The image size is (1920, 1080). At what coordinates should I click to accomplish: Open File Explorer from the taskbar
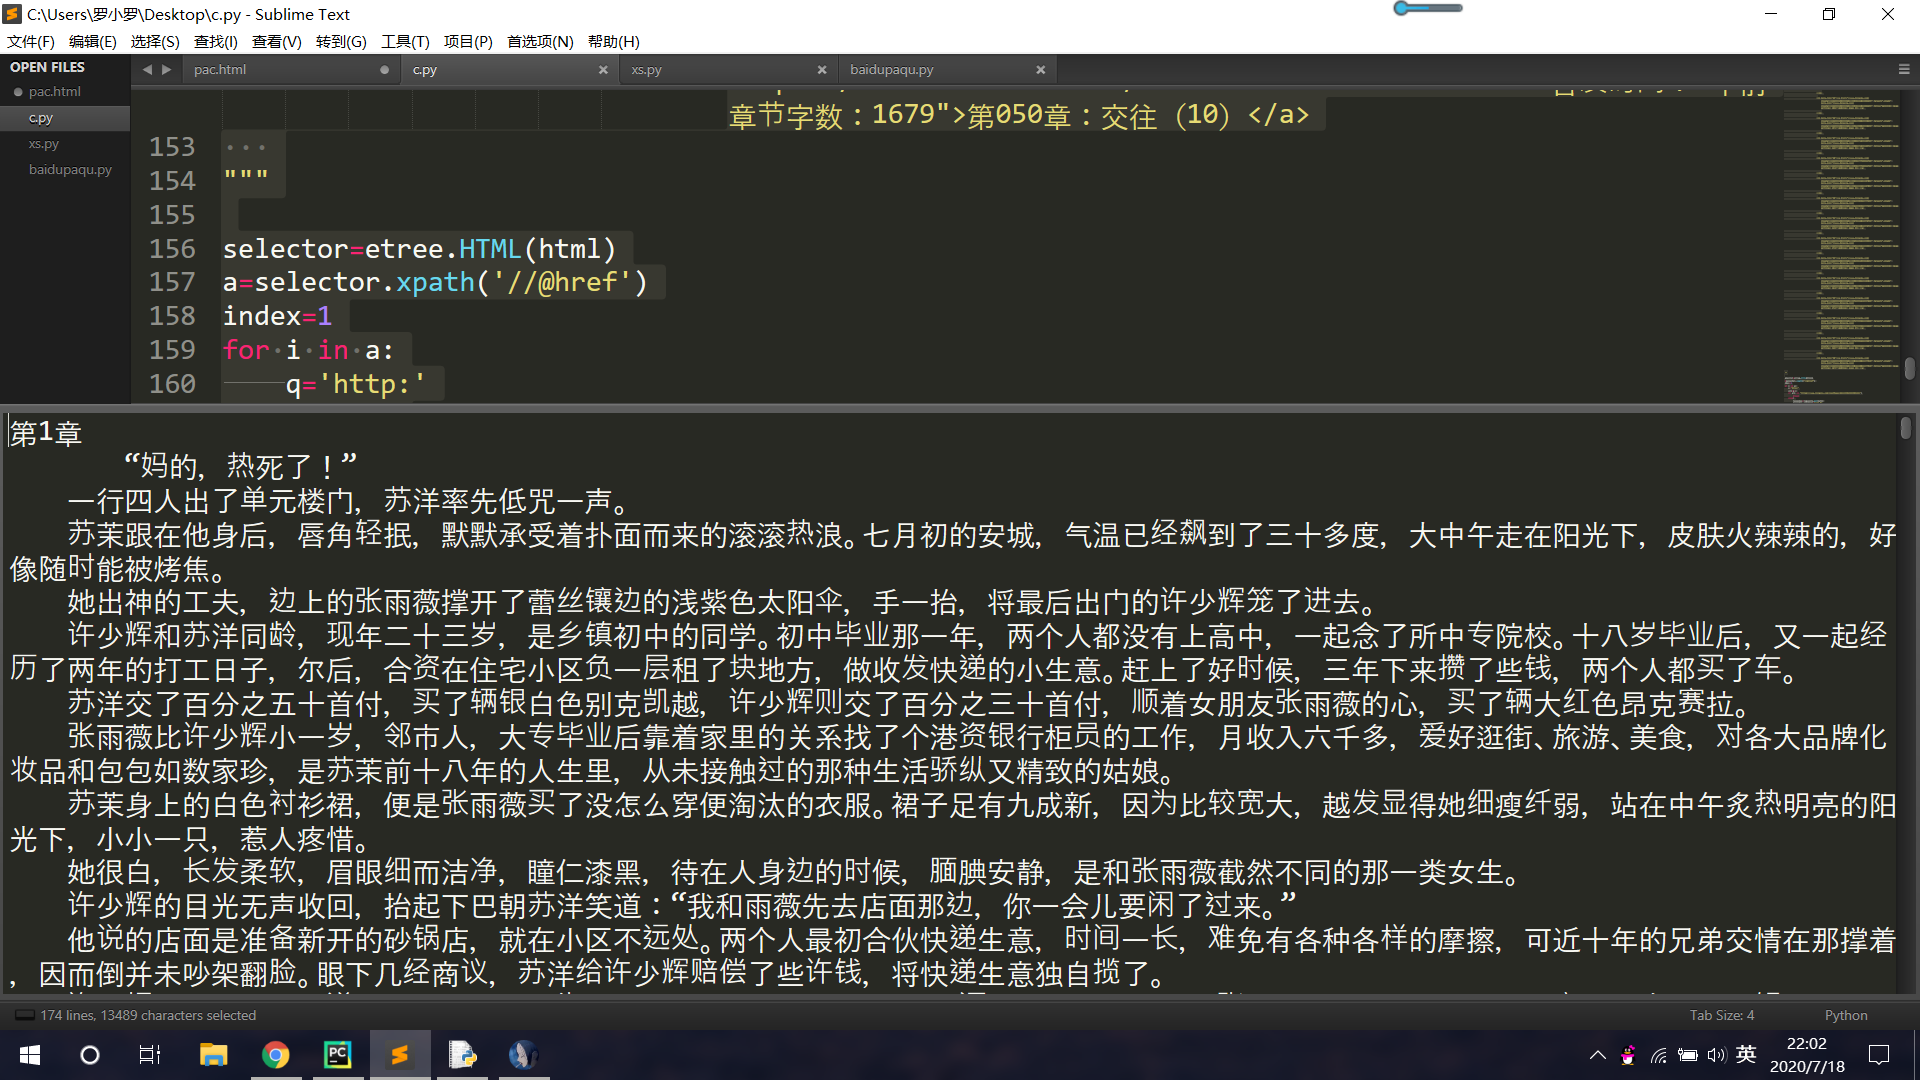pyautogui.click(x=213, y=1055)
